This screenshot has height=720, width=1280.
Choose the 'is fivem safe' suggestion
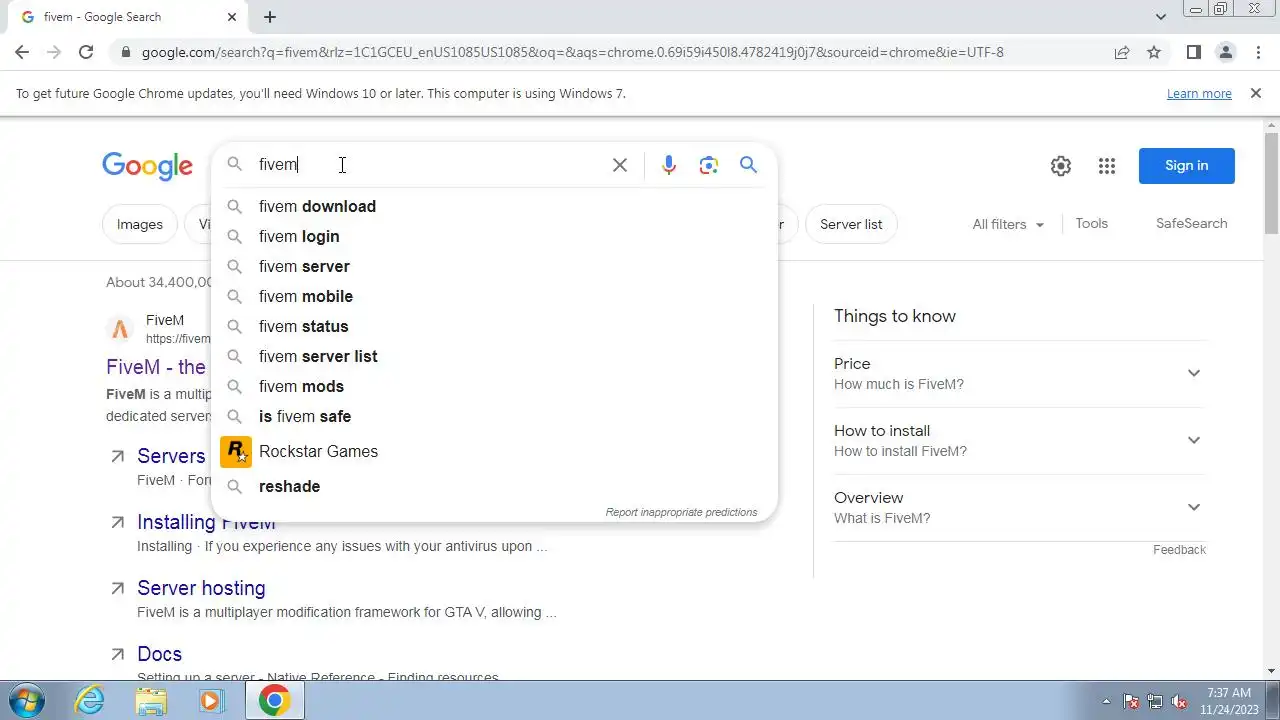click(x=494, y=416)
